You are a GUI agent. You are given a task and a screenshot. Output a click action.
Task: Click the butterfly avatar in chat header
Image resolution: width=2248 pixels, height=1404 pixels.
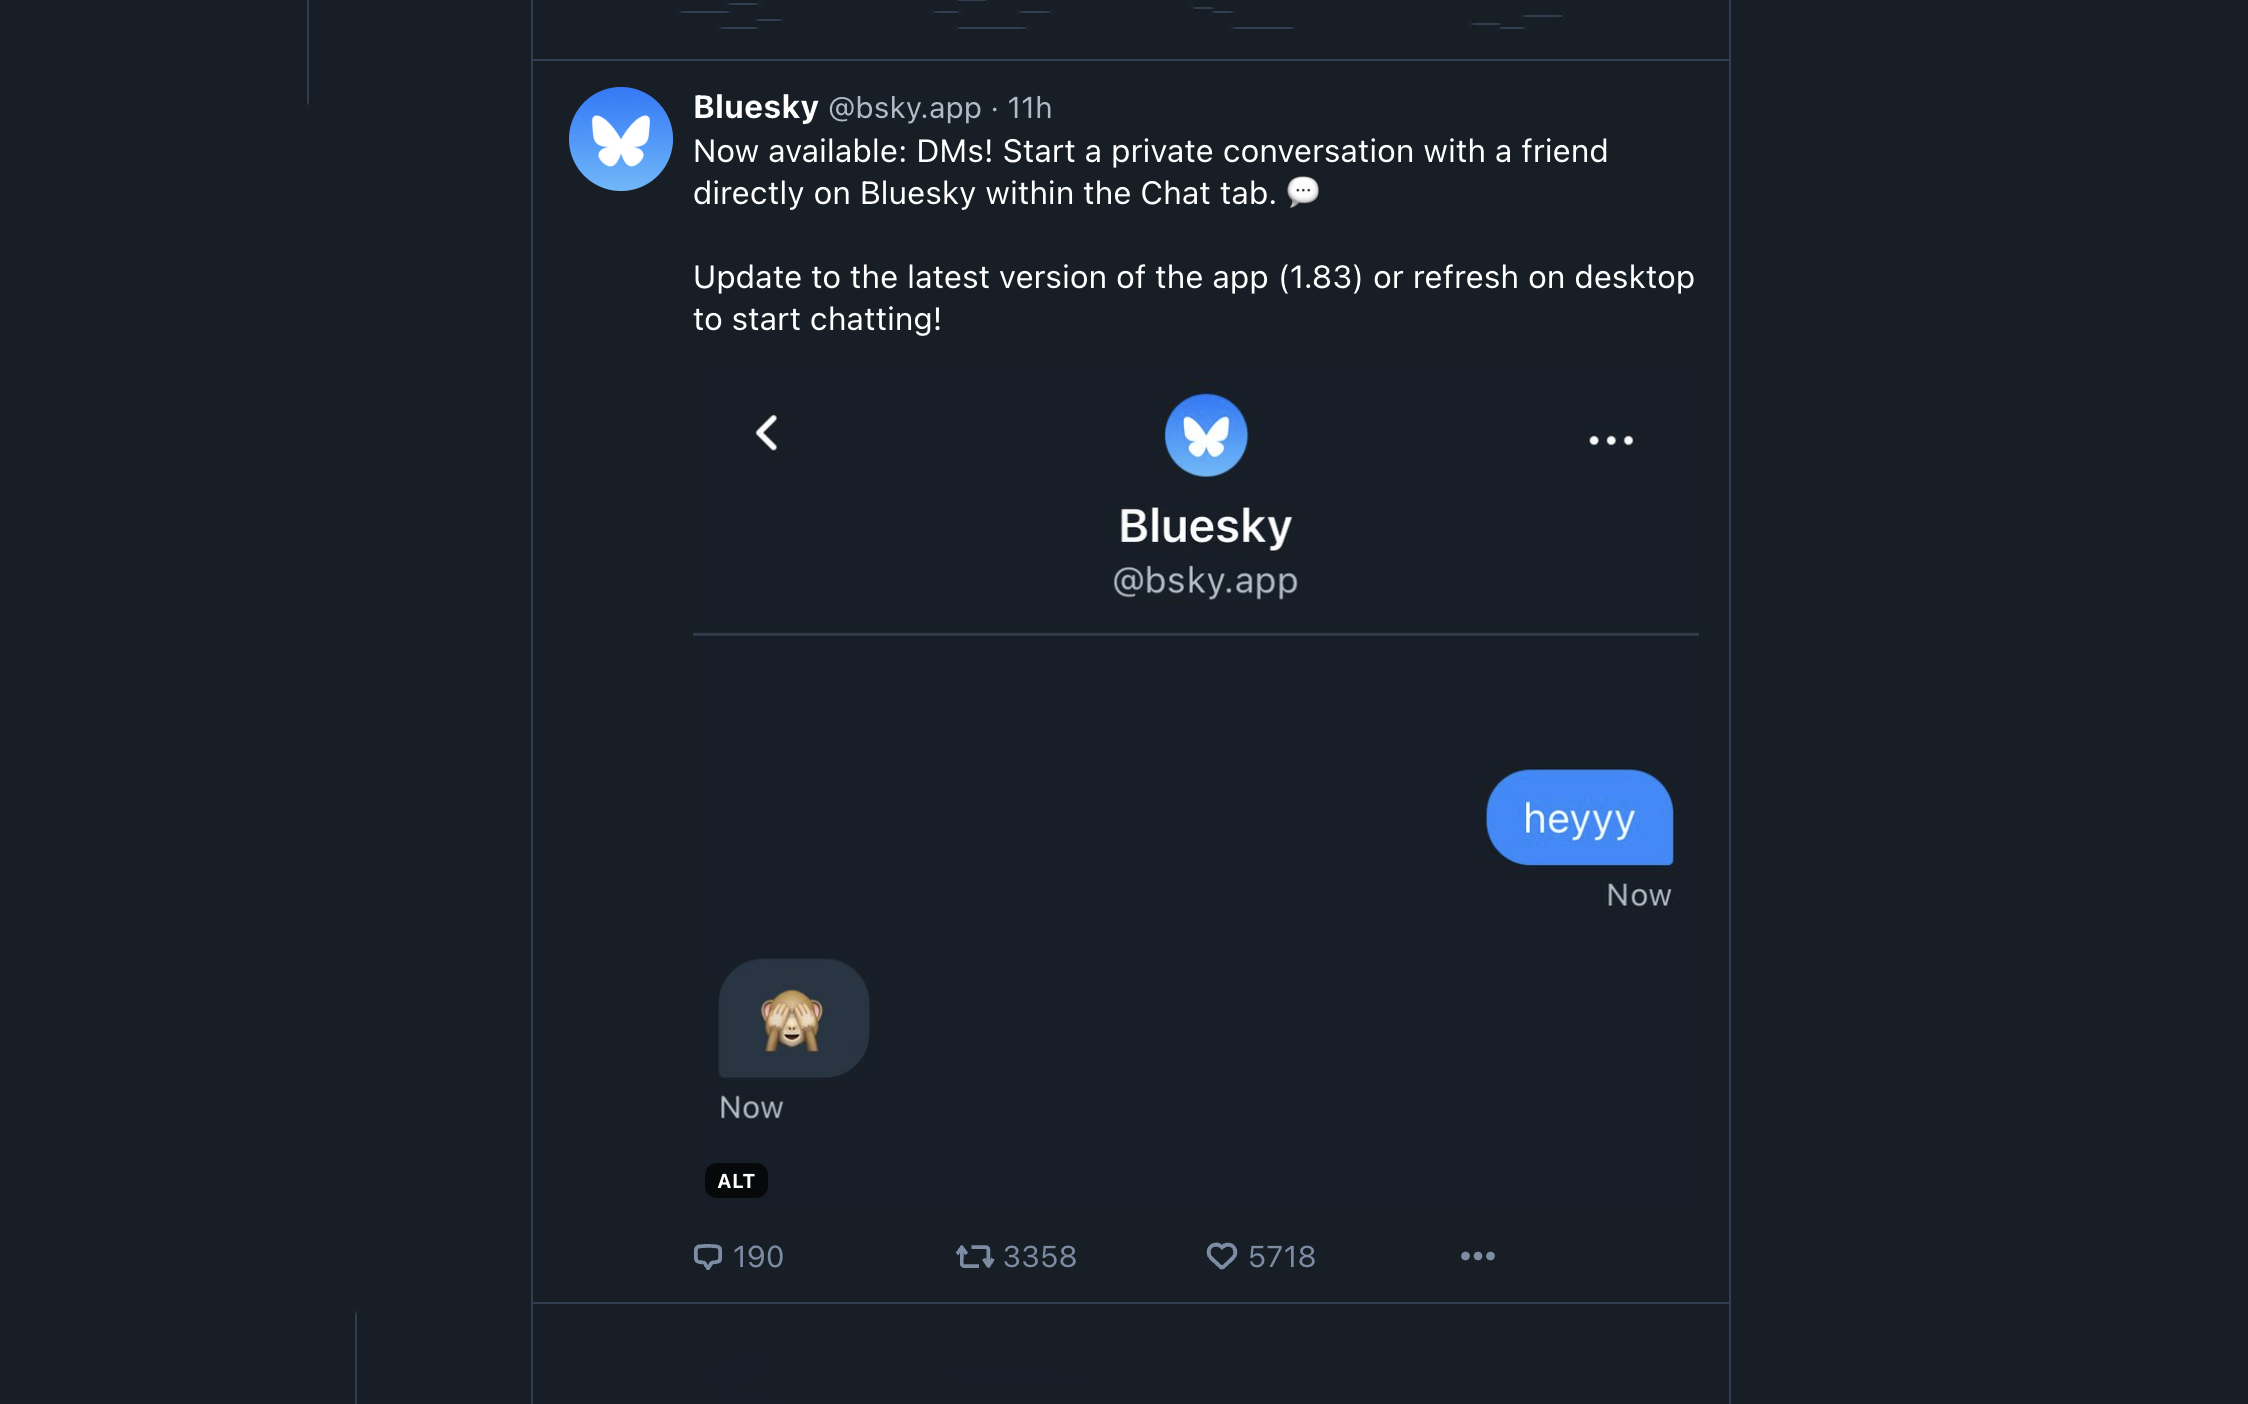1205,435
